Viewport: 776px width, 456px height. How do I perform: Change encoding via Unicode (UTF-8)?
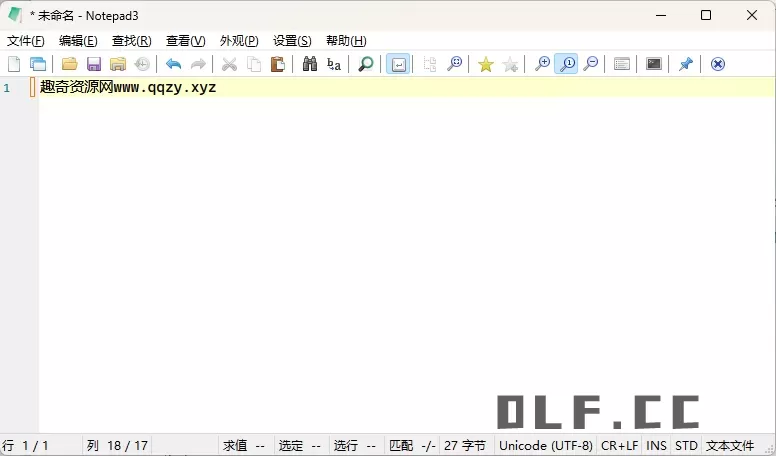(545, 446)
